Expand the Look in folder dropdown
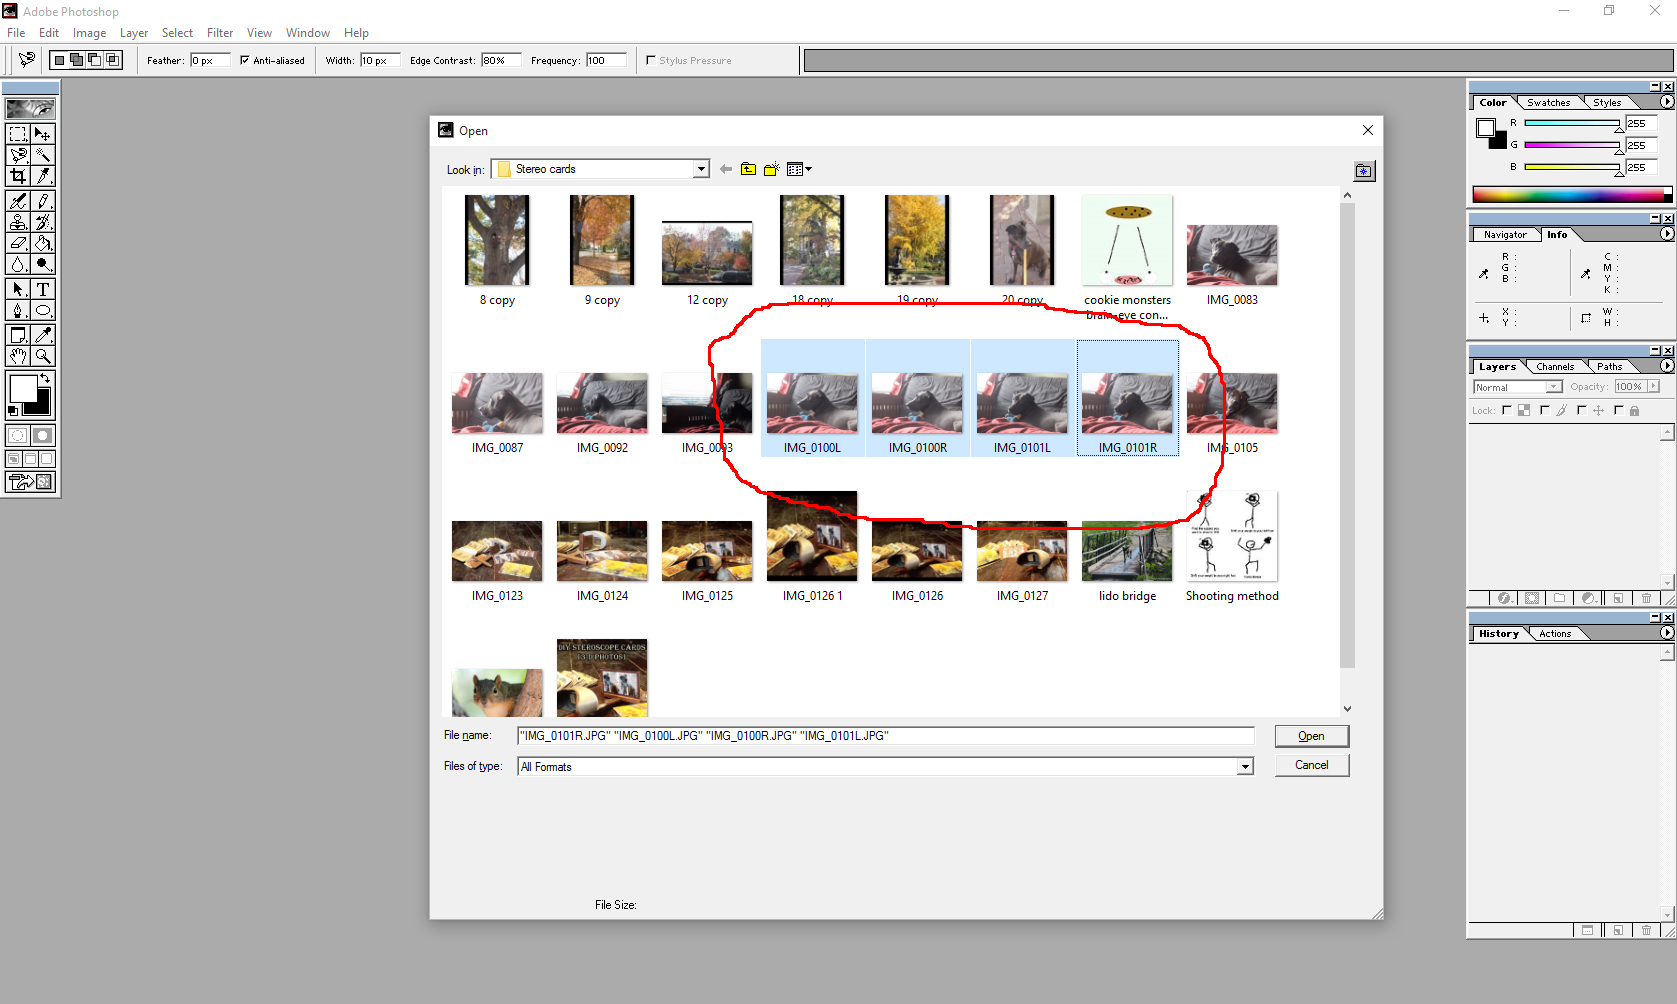The height and width of the screenshot is (1004, 1677). (x=701, y=169)
